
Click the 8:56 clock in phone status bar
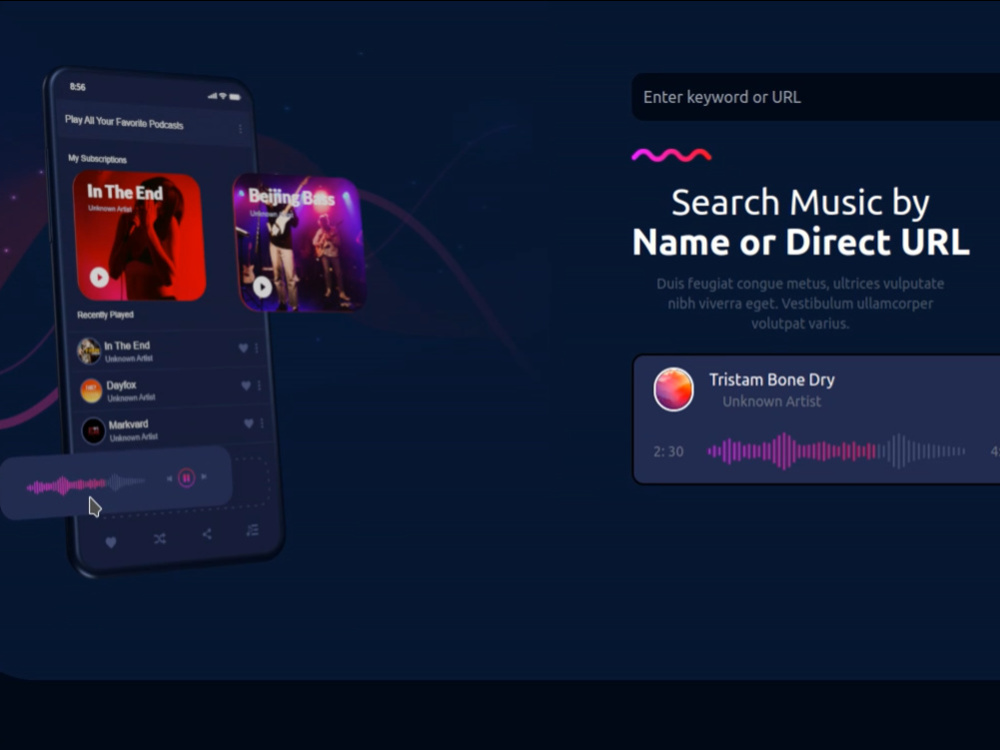coord(78,87)
